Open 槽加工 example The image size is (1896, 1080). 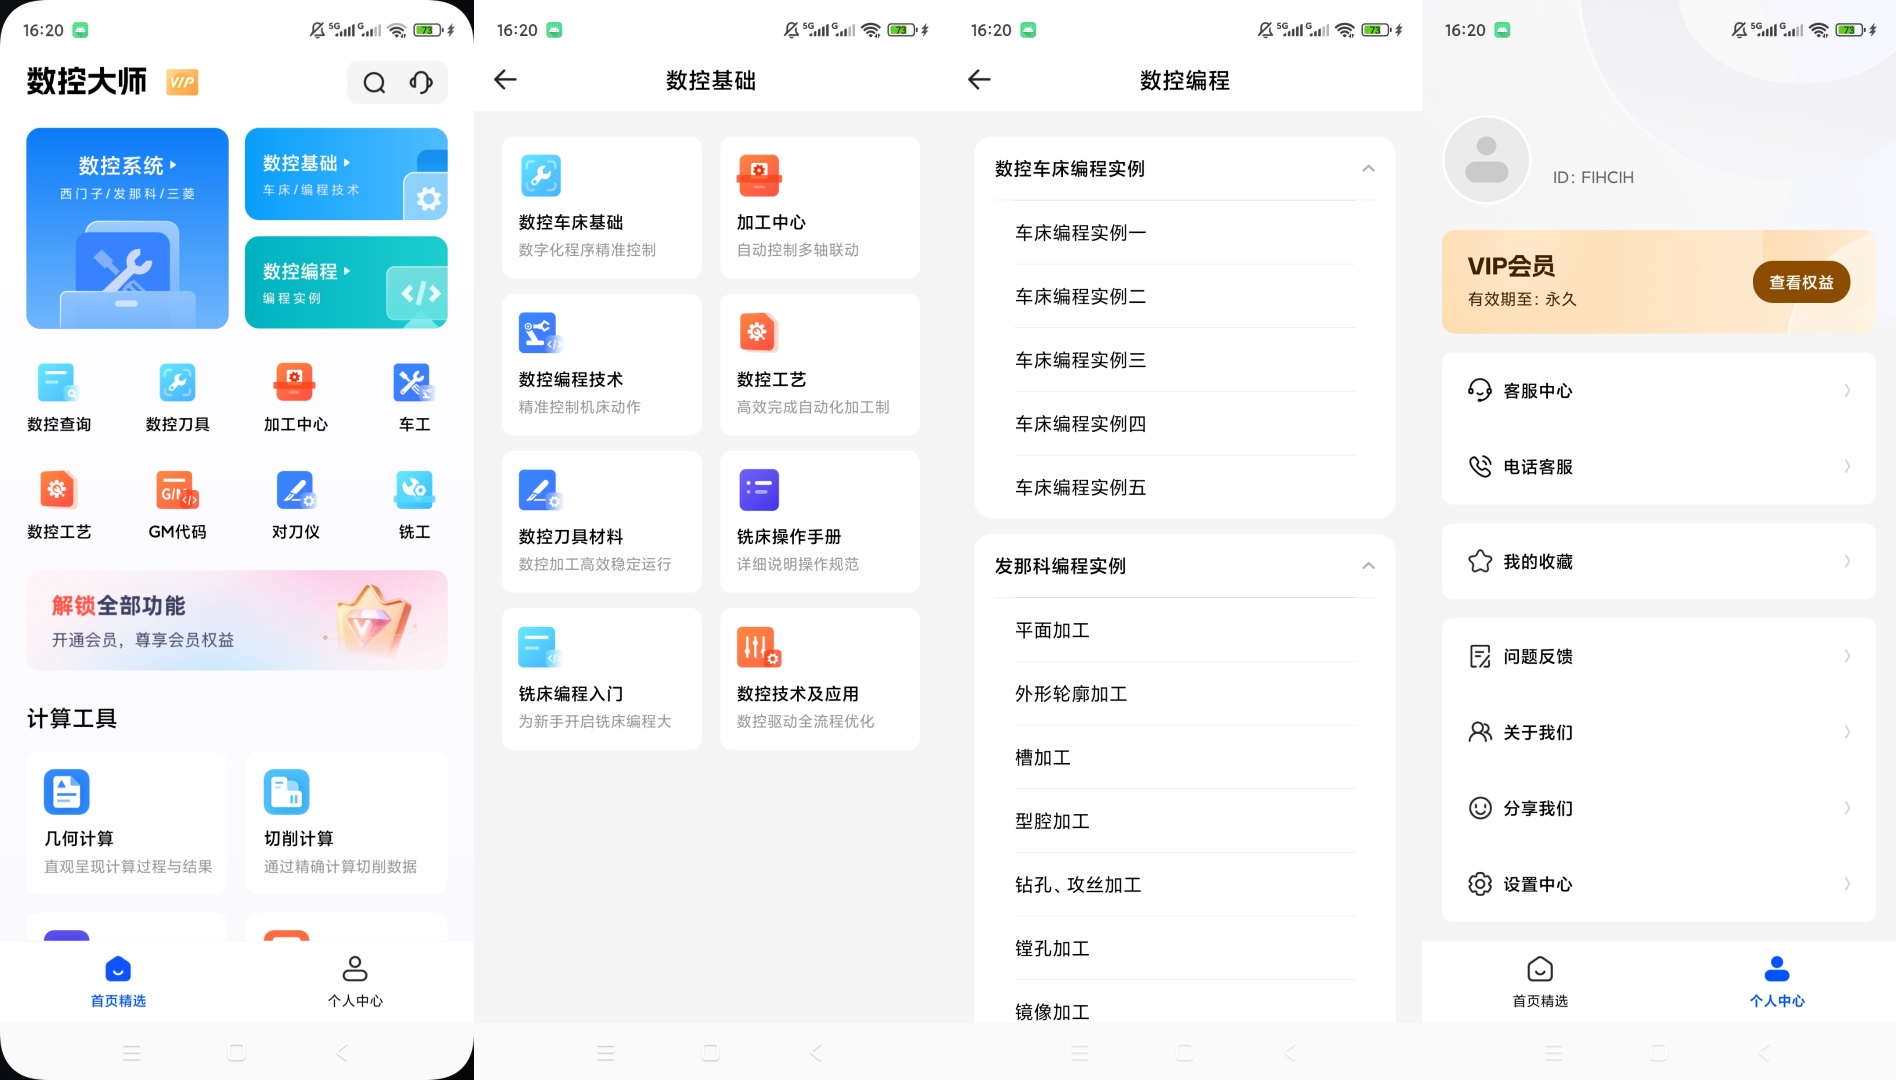click(x=1185, y=757)
